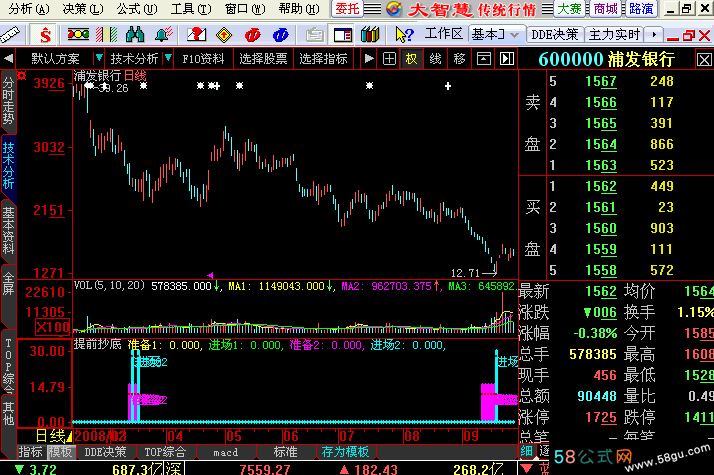The width and height of the screenshot is (714, 475).
Task: Select the macd bottom tab
Action: pyautogui.click(x=226, y=452)
